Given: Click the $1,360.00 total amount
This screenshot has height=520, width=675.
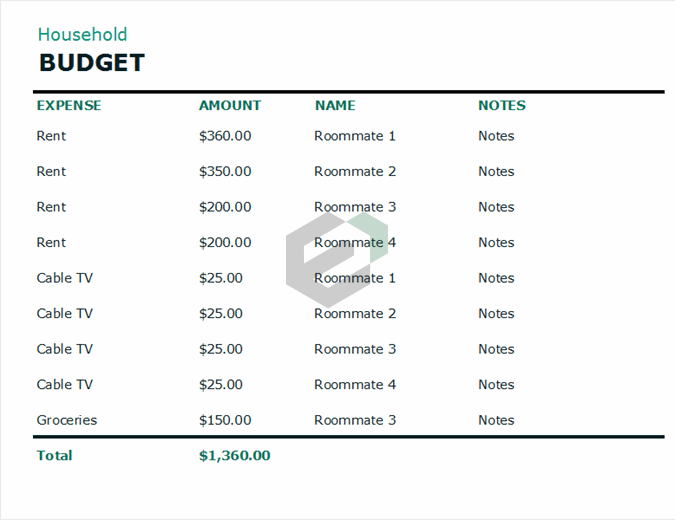Looking at the screenshot, I should coord(234,455).
